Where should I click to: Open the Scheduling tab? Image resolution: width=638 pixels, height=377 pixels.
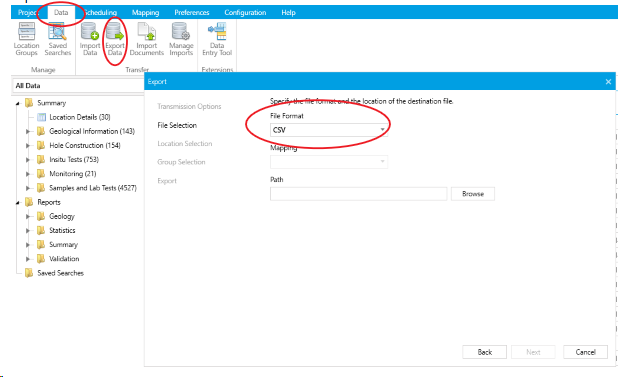pyautogui.click(x=101, y=13)
